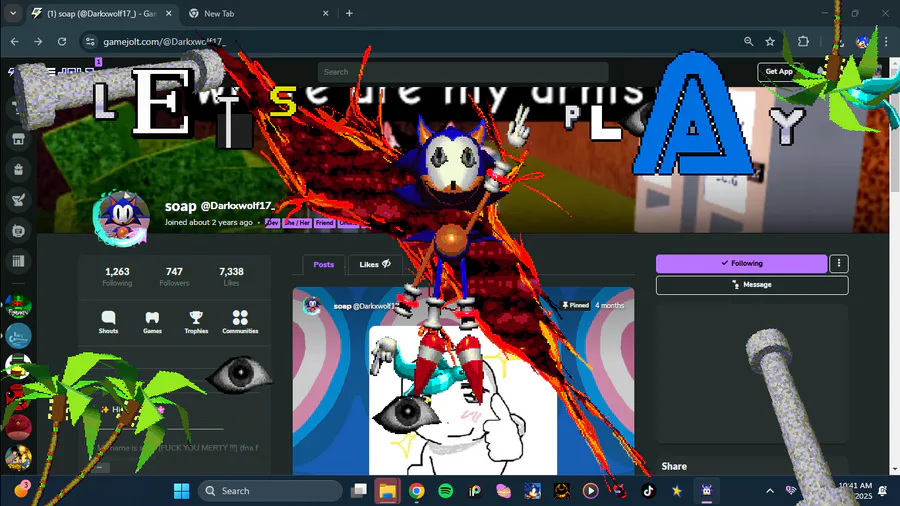This screenshot has width=900, height=506.
Task: Select the soap Game Jolt browser tab
Action: [103, 13]
